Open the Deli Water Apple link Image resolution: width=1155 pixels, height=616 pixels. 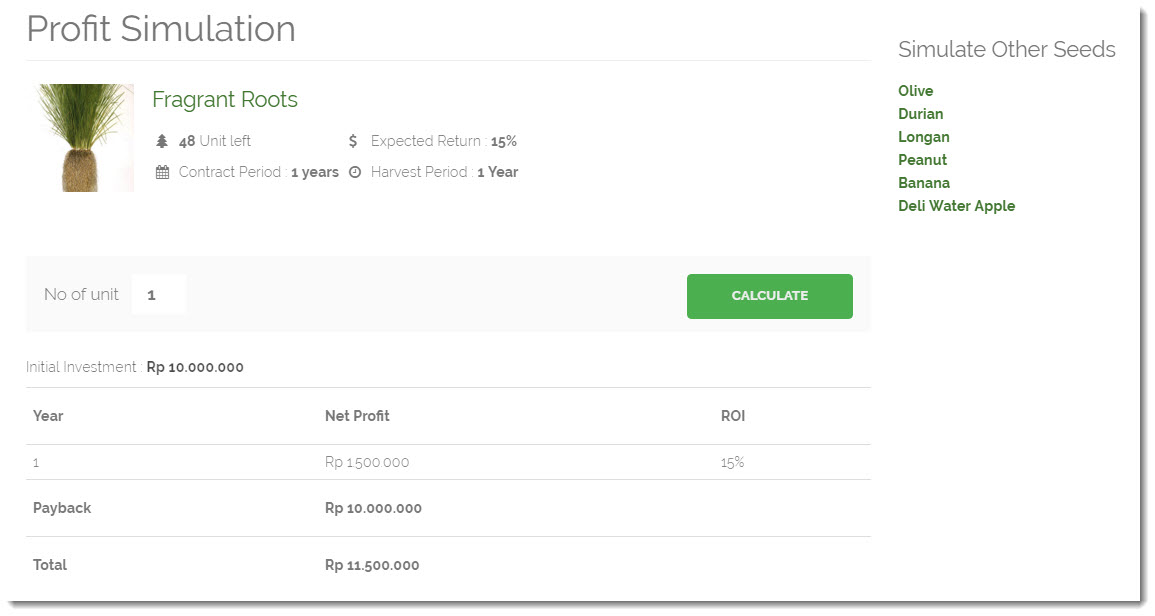[x=956, y=206]
